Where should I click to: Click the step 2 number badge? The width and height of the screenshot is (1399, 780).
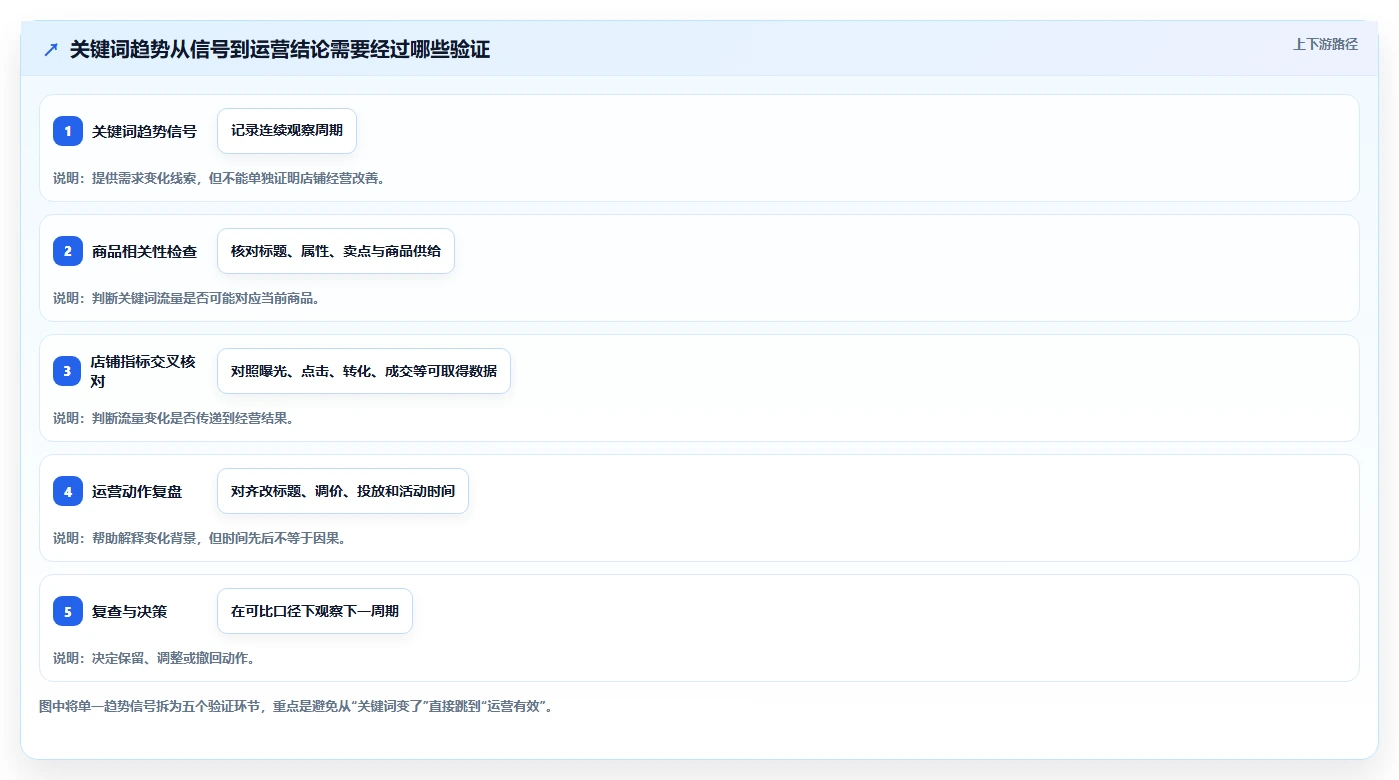(68, 251)
